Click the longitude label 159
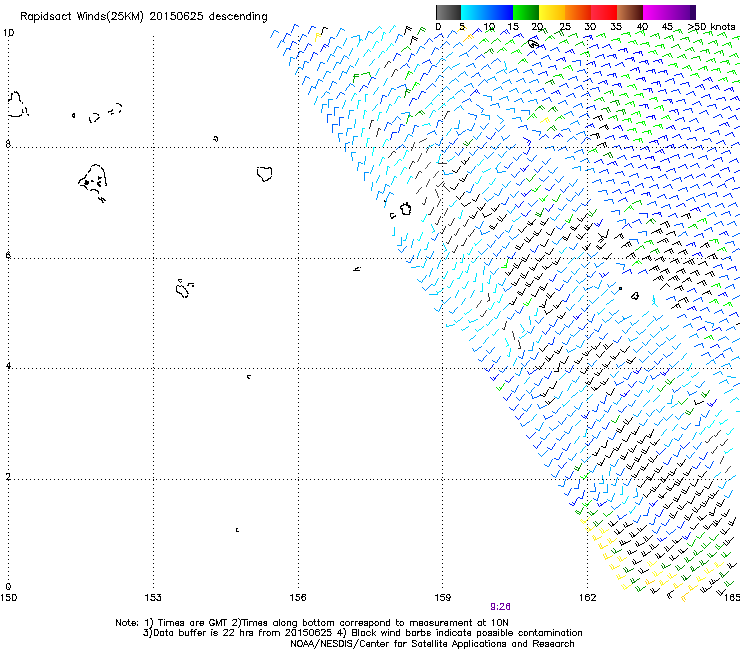 (442, 598)
